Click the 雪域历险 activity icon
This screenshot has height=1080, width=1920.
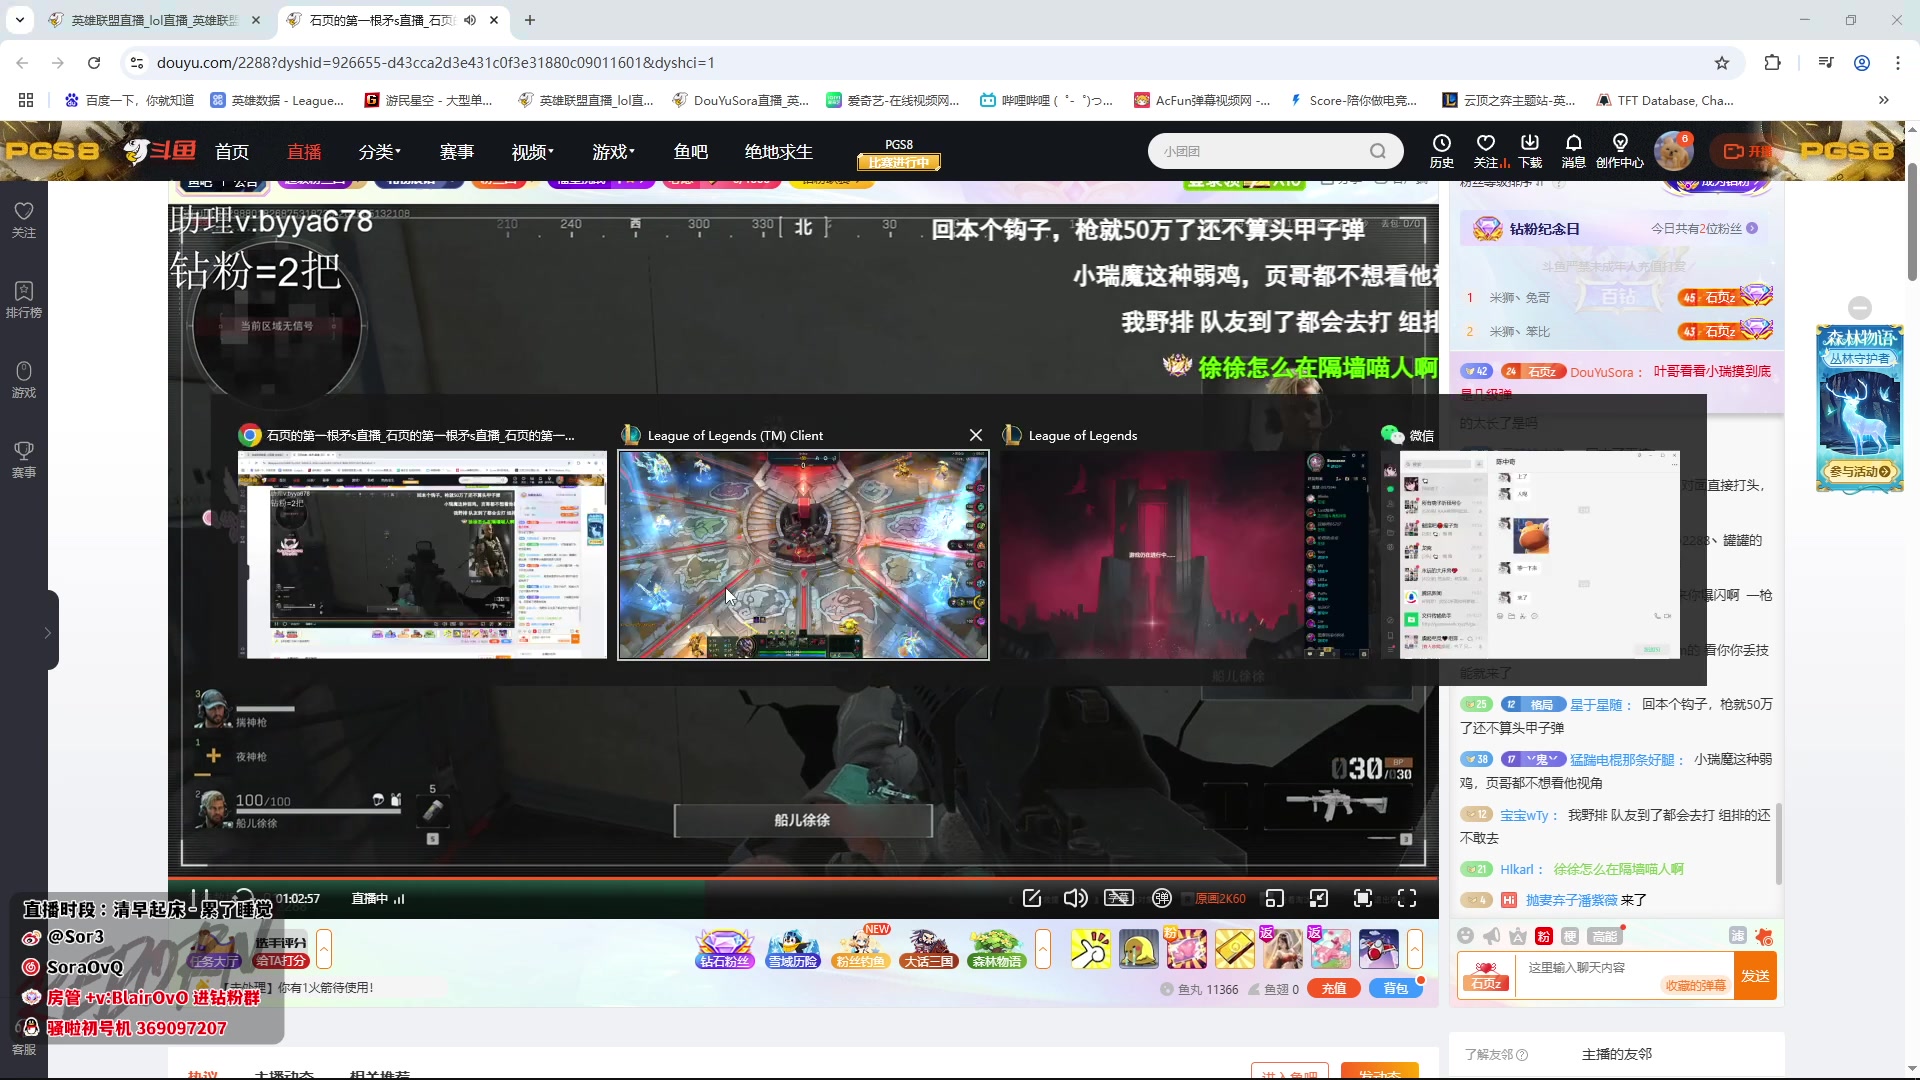(793, 949)
